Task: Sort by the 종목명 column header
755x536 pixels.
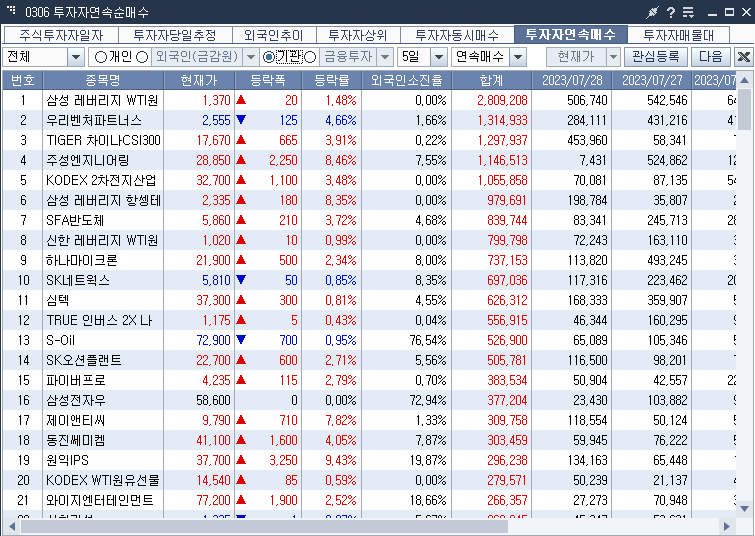Action: tap(103, 80)
